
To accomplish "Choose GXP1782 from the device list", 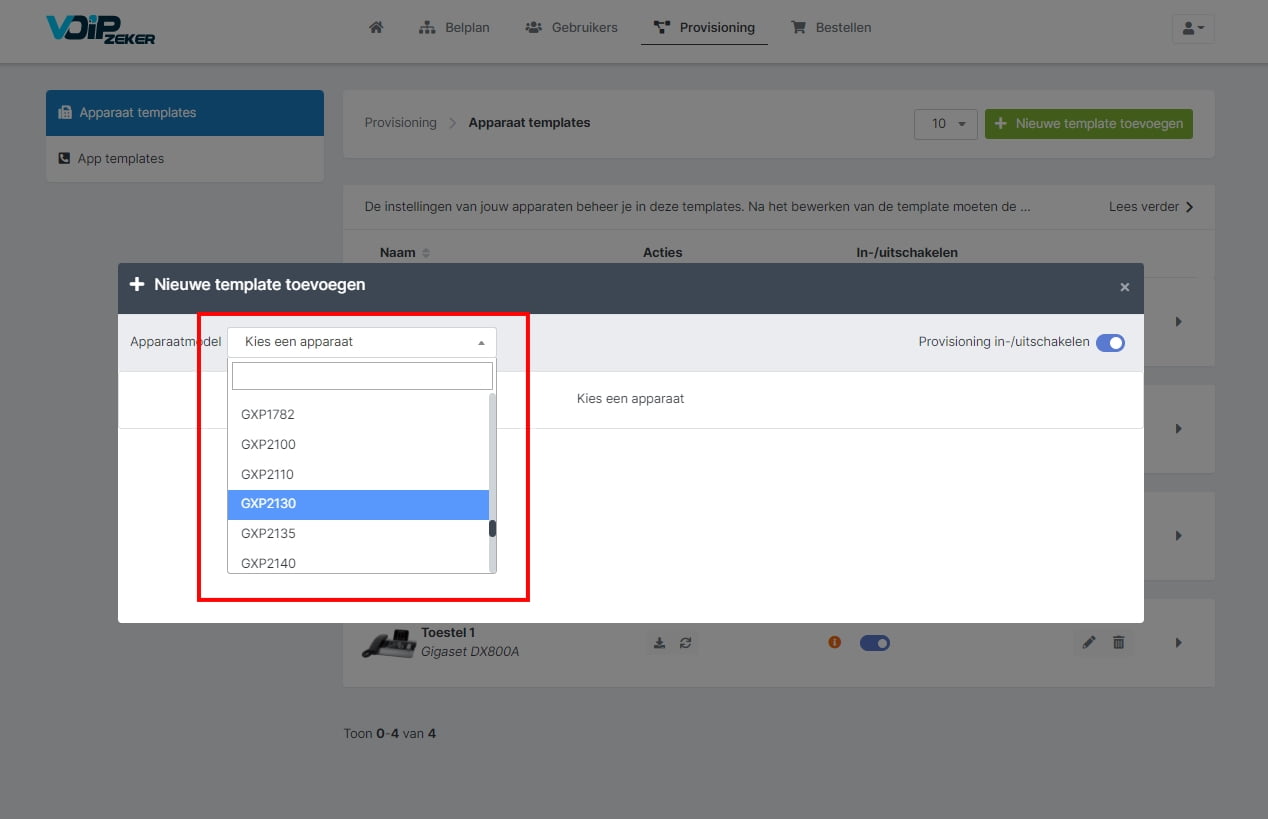I will click(x=358, y=414).
